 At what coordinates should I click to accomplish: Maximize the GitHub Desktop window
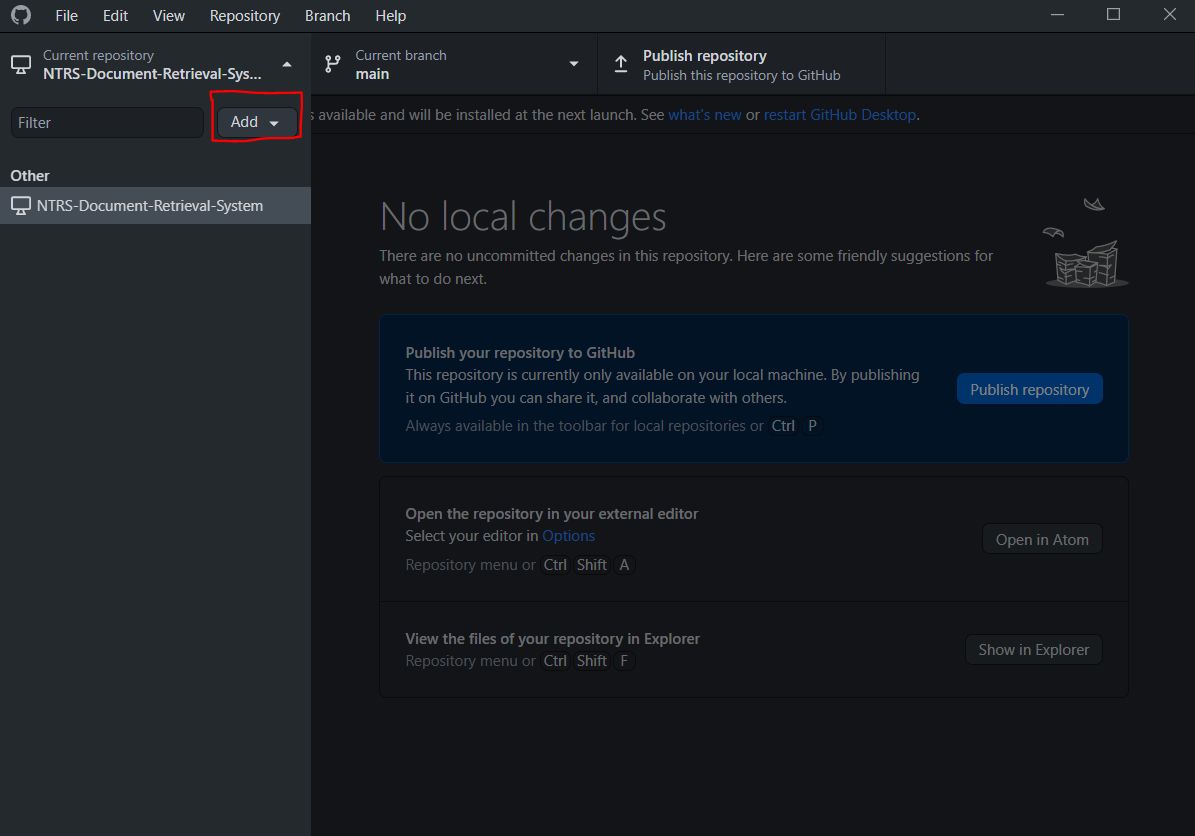1113,15
